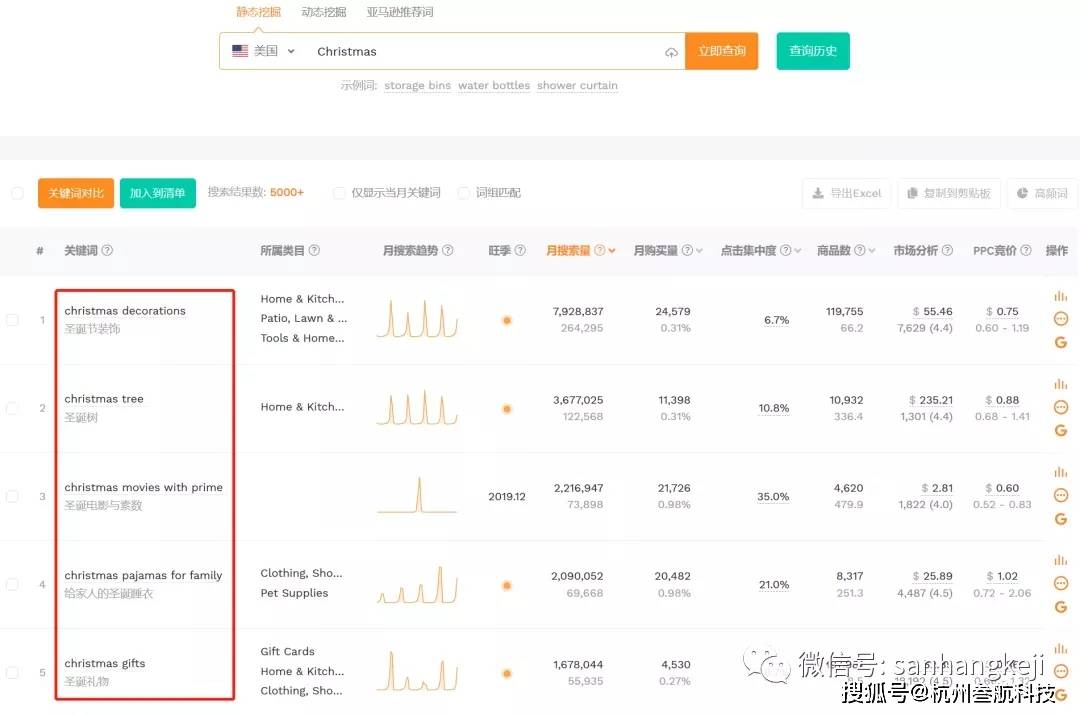Click help icon beside 月搜索趋势 header
Viewport: 1080px width, 716px height.
click(x=448, y=251)
